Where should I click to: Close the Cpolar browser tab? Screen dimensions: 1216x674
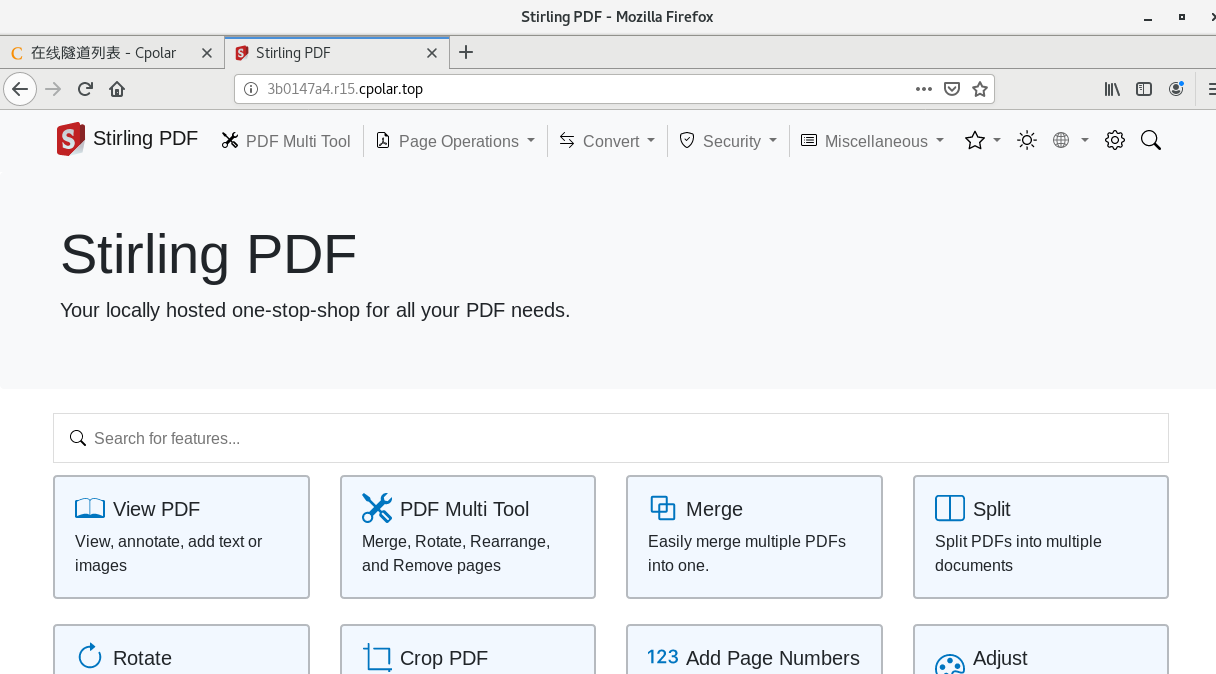(x=207, y=53)
